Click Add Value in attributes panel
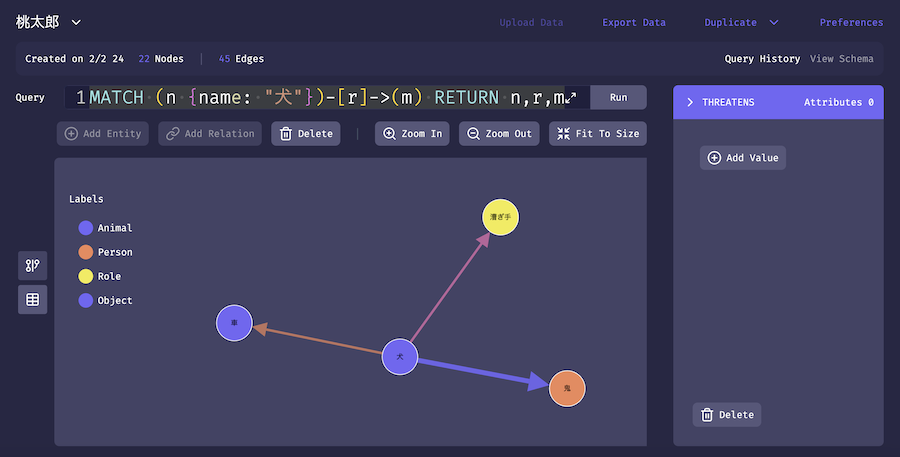900x457 pixels. [743, 158]
